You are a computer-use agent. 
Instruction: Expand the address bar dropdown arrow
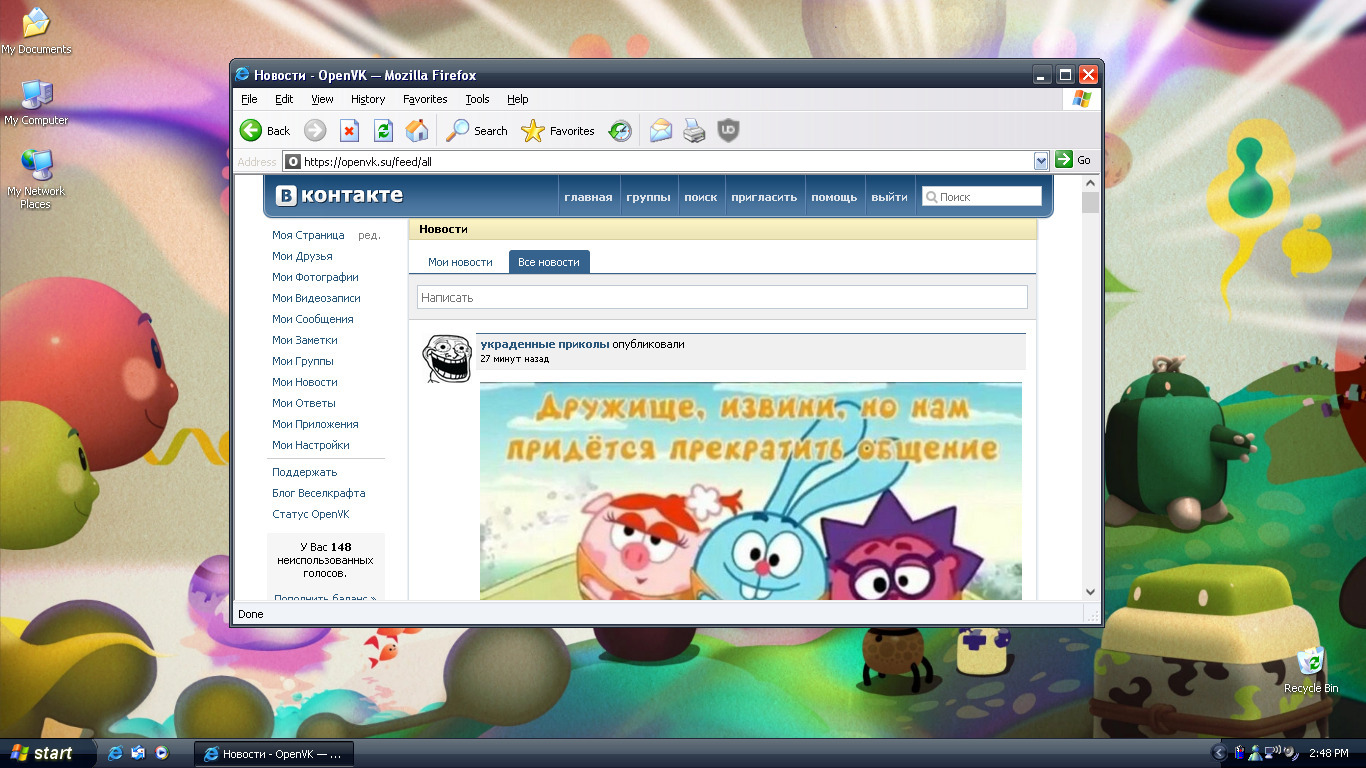pyautogui.click(x=1041, y=160)
